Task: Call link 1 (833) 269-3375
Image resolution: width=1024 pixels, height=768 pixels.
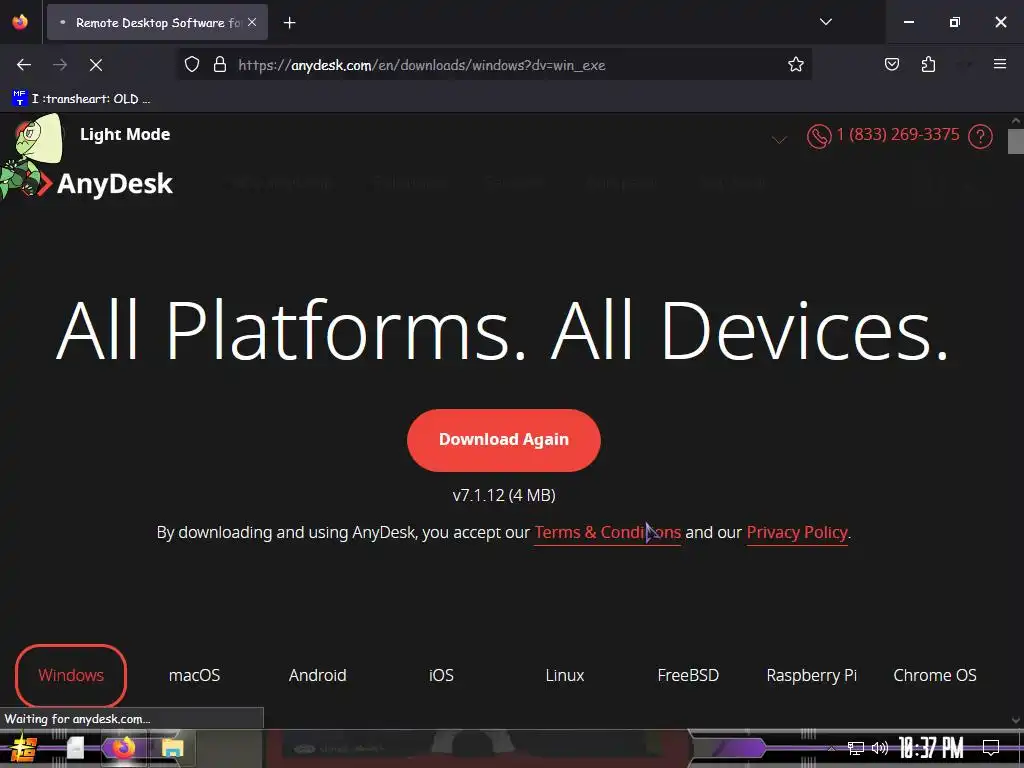Action: click(x=897, y=135)
